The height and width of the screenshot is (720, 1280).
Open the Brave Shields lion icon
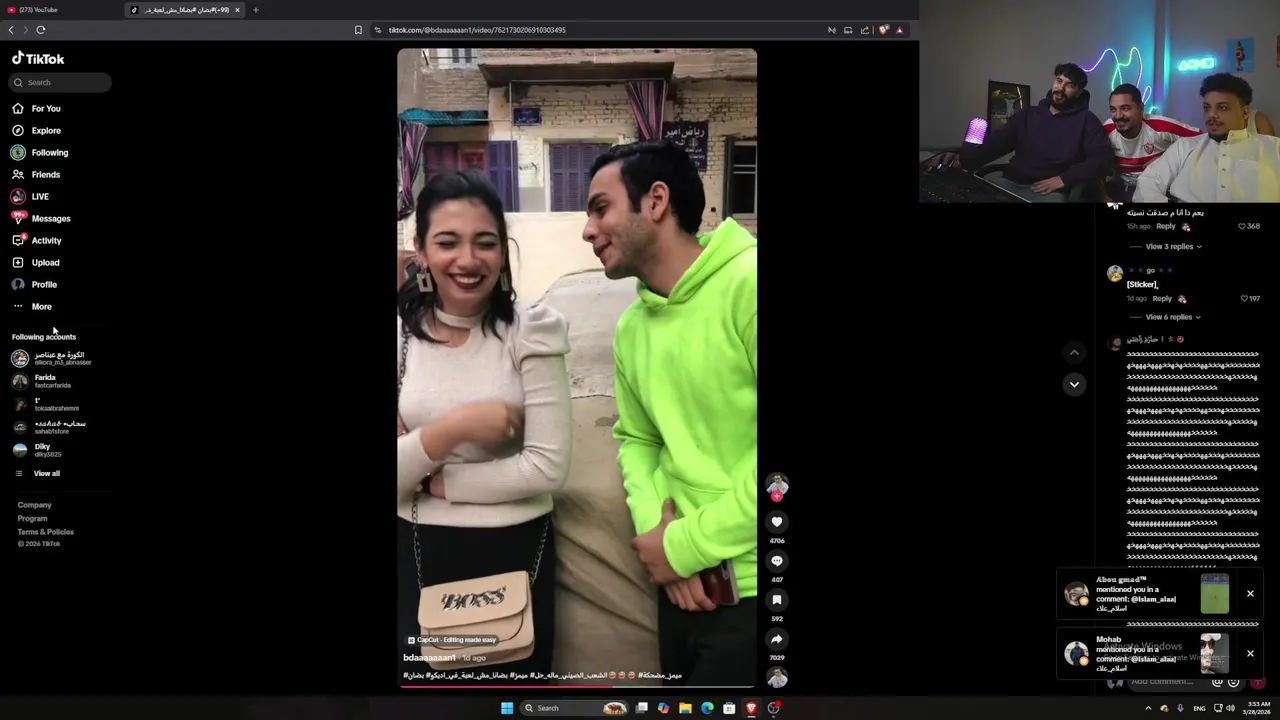pos(883,30)
